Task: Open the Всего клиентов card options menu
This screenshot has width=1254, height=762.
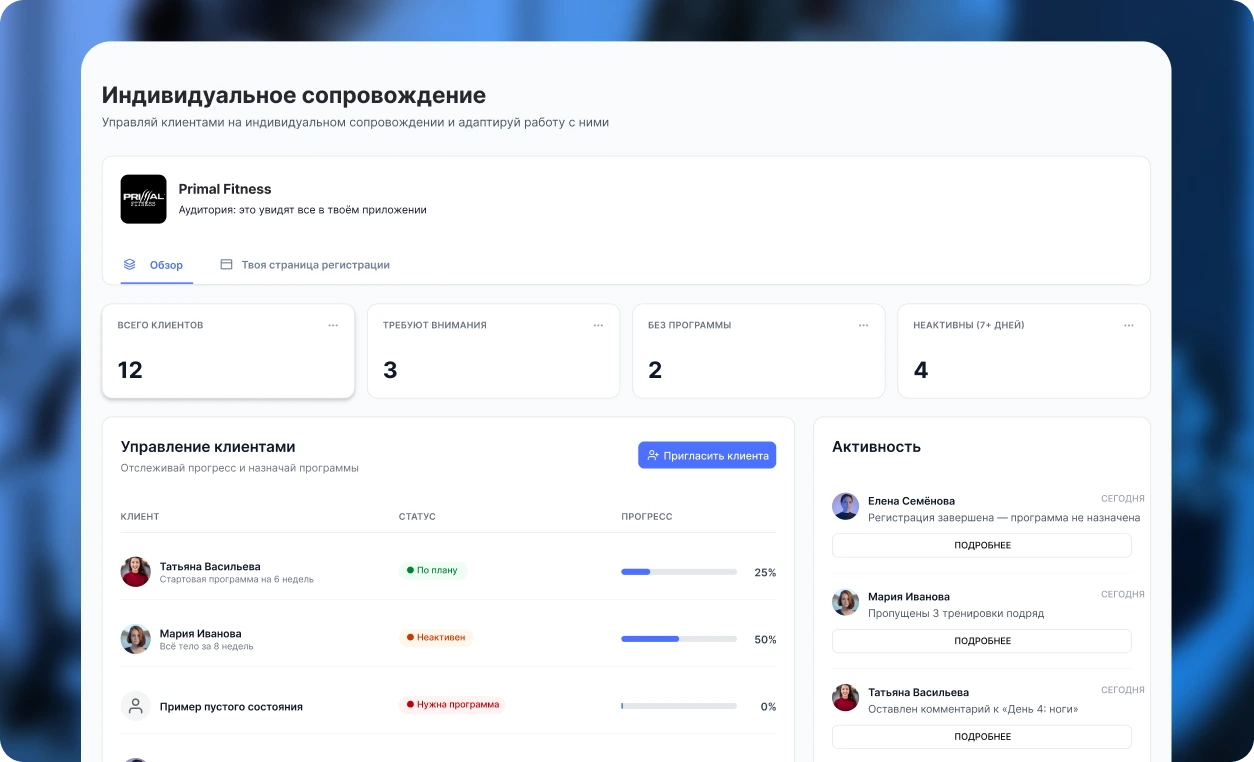Action: point(333,325)
